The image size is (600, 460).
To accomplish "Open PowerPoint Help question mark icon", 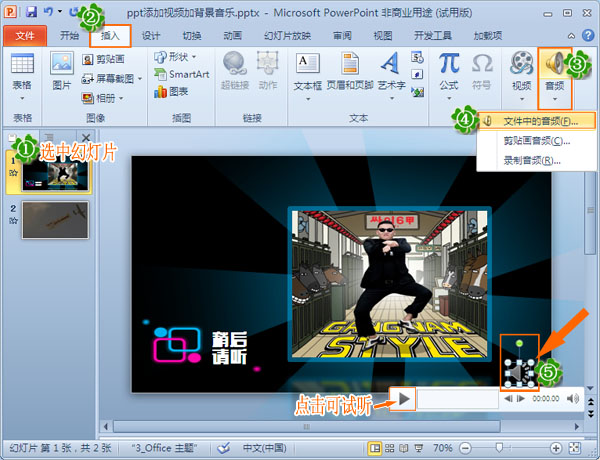I will [x=588, y=36].
